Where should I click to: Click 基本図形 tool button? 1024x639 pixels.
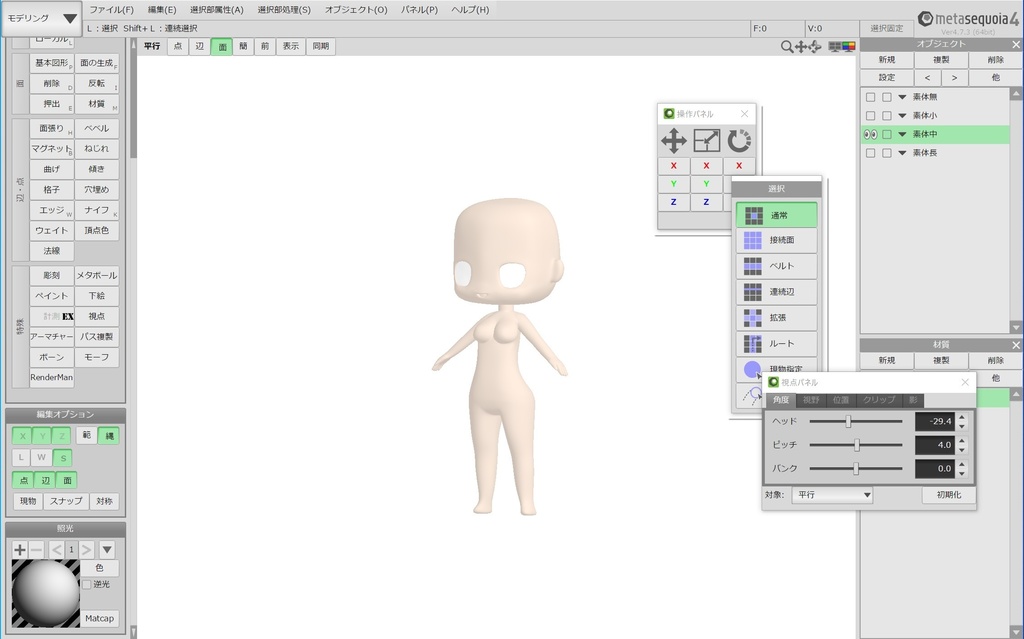click(52, 63)
